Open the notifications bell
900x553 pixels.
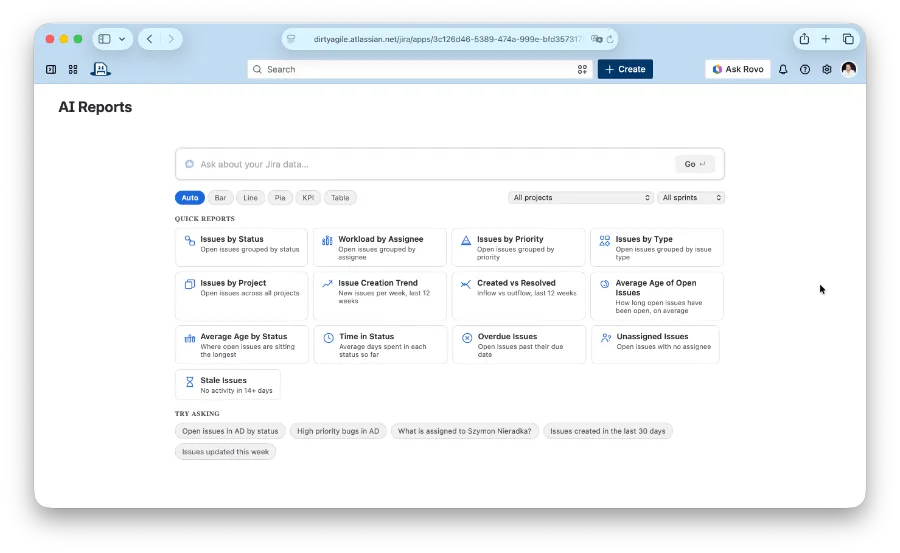point(783,69)
